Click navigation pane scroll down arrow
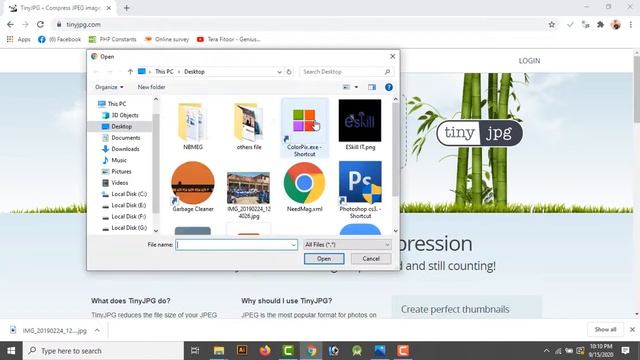 156,231
